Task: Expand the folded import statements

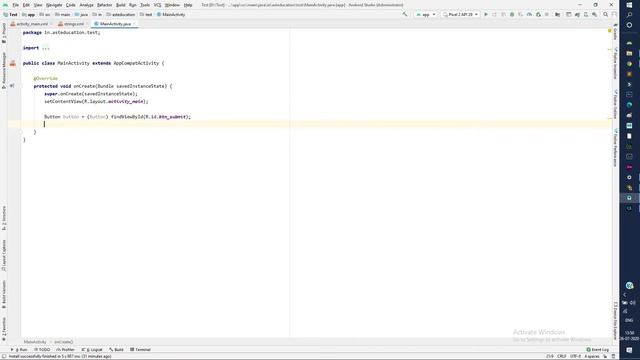Action: [46, 48]
